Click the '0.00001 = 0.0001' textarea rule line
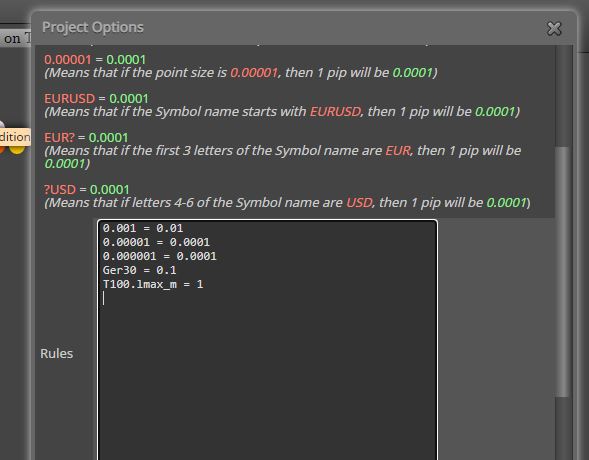Viewport: 589px width, 460px height. pyautogui.click(x=156, y=242)
